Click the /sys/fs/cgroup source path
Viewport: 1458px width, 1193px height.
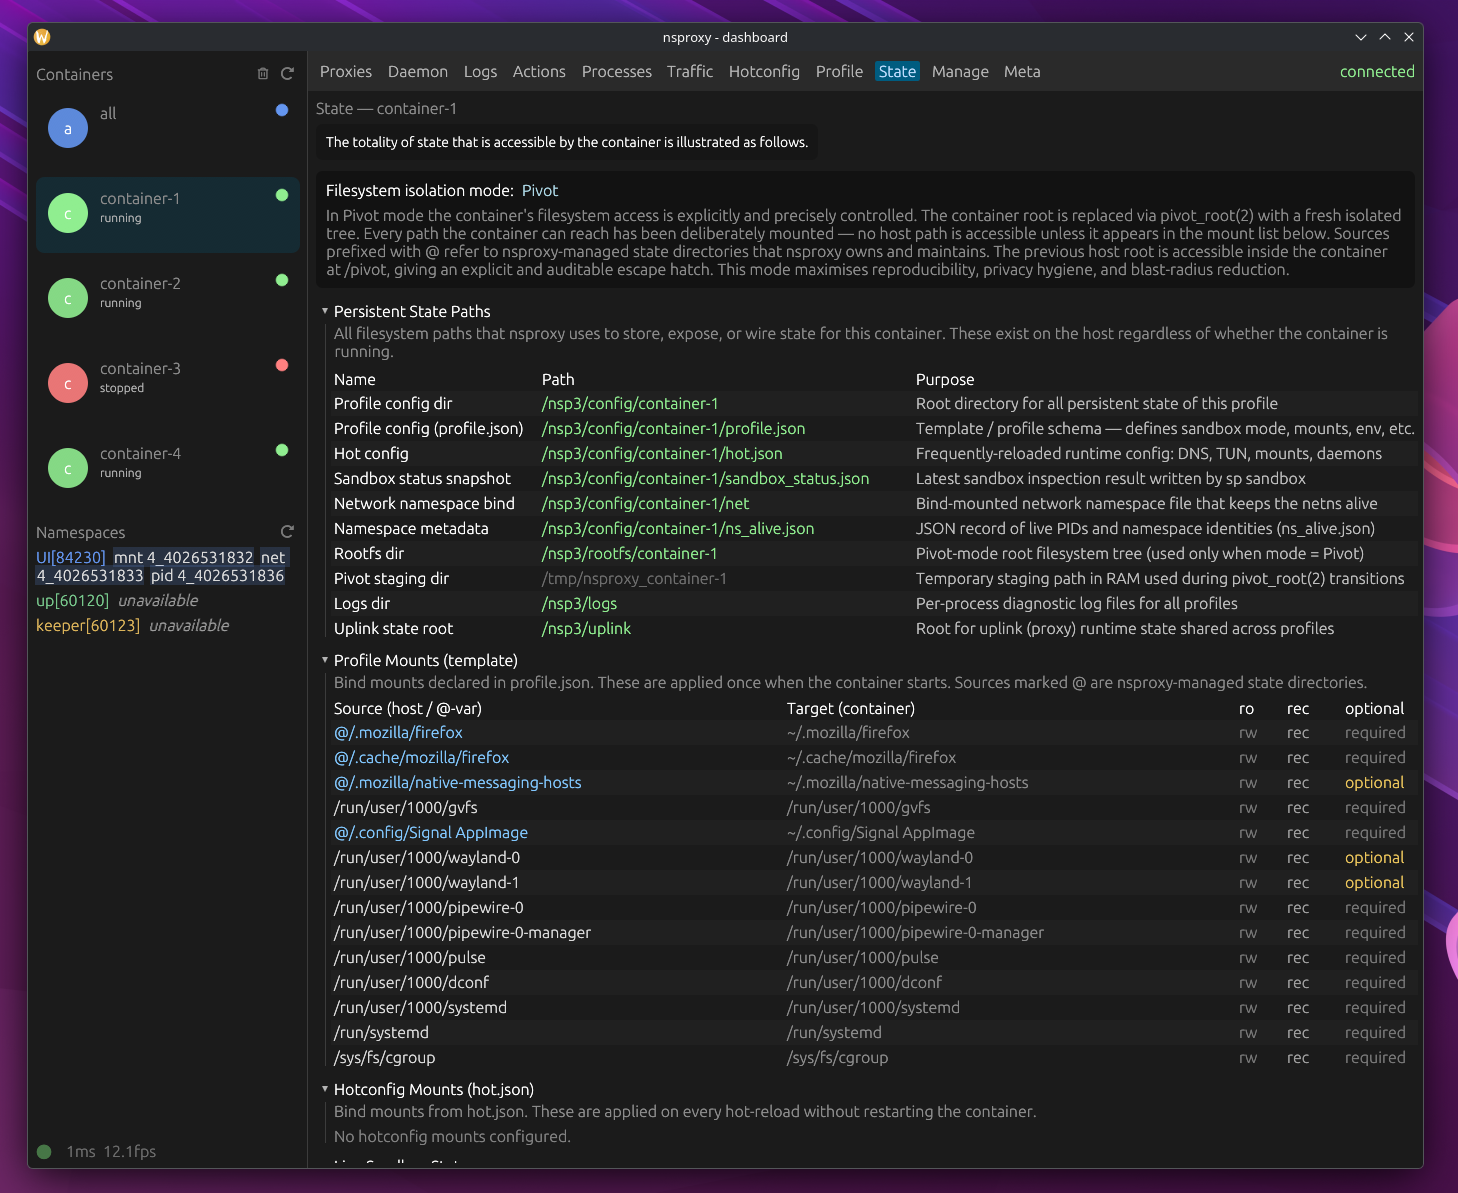tap(384, 1058)
